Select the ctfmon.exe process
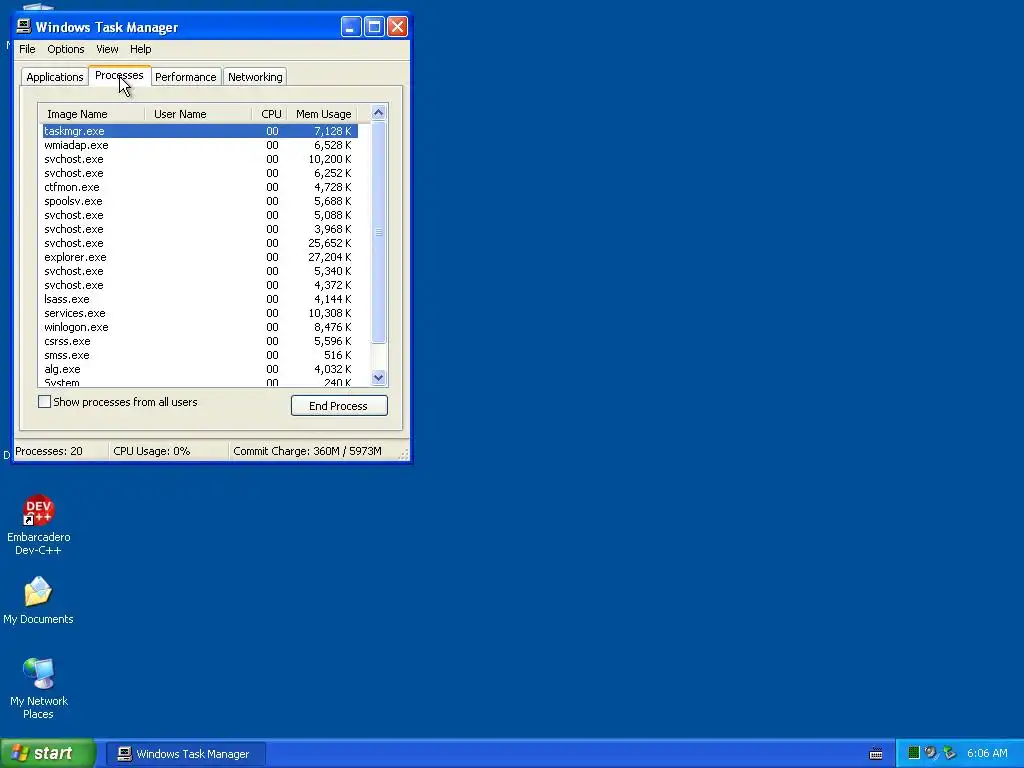Screen dimensions: 1024x768 point(200,187)
